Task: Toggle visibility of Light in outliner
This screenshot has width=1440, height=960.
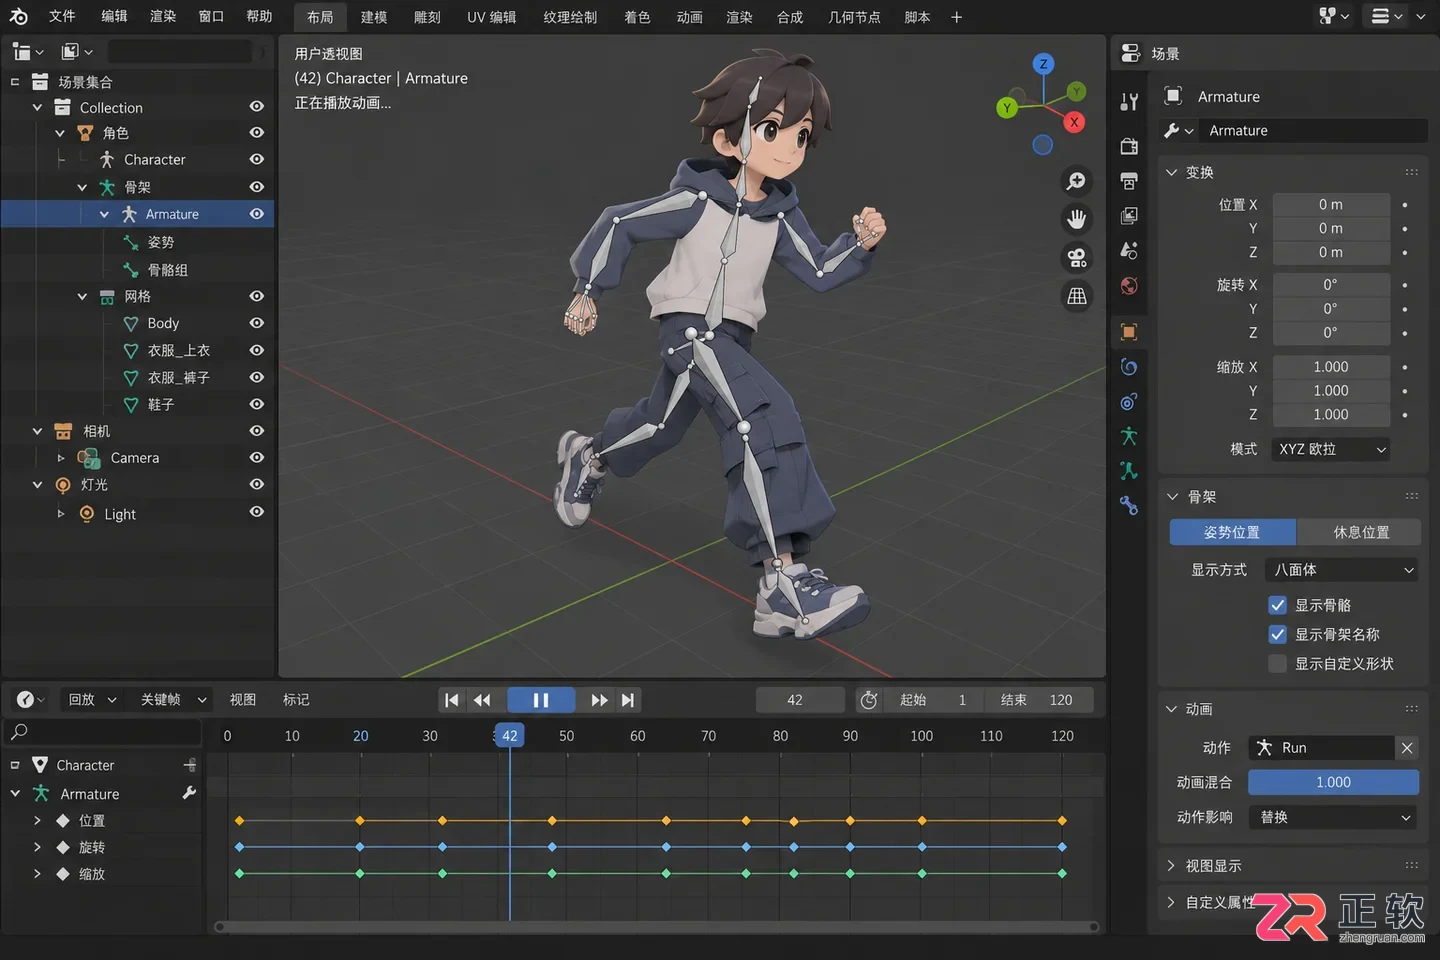Action: pyautogui.click(x=257, y=511)
